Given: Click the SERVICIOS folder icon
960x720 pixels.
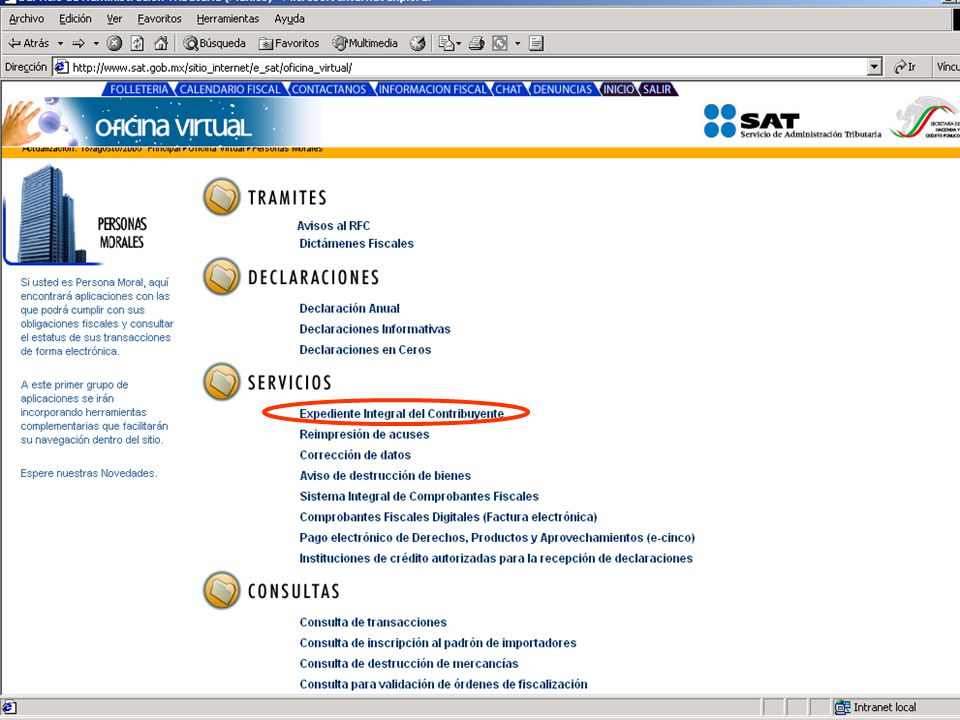Looking at the screenshot, I should pos(222,381).
